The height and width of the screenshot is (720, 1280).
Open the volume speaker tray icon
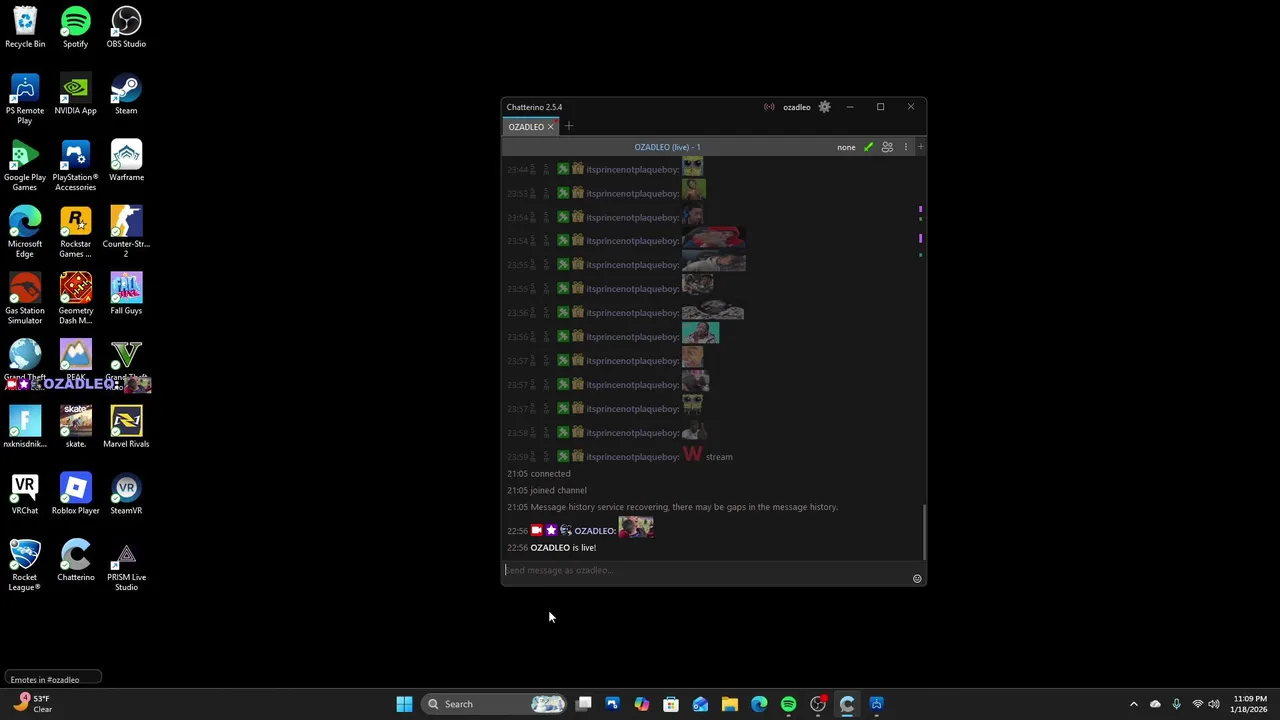tap(1215, 704)
